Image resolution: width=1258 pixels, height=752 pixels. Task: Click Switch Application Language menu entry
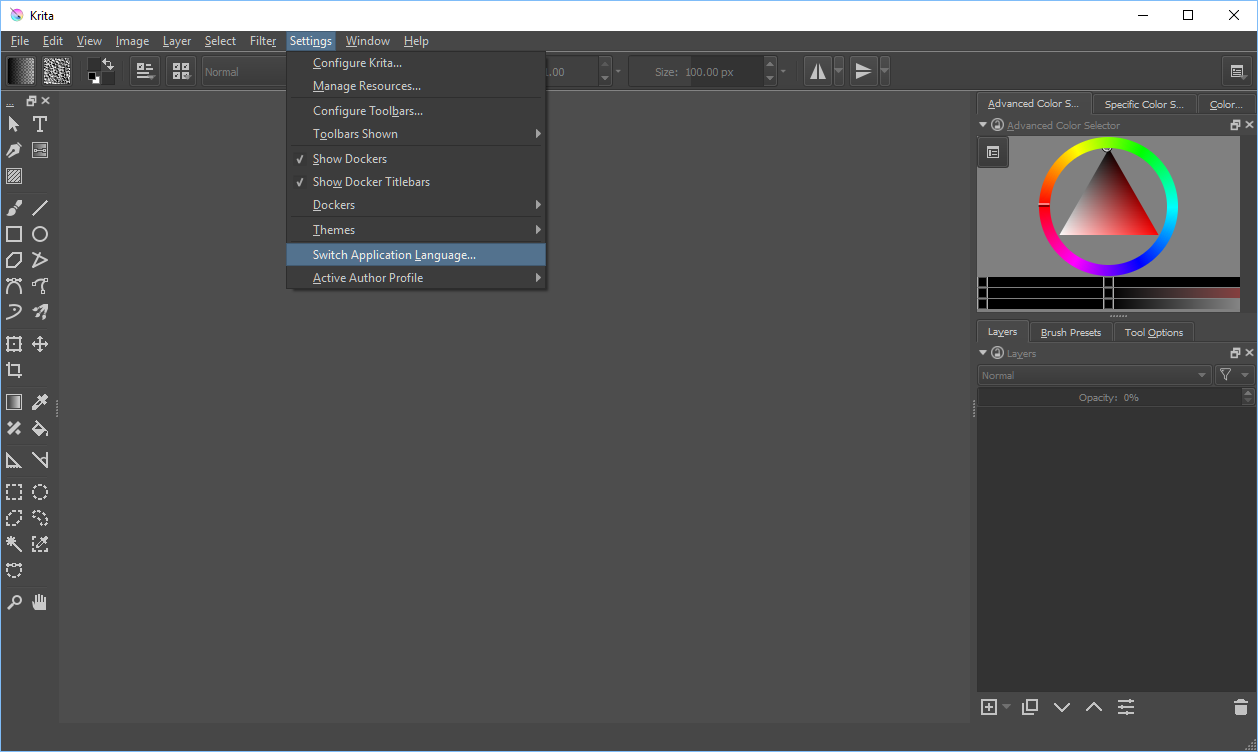[394, 255]
